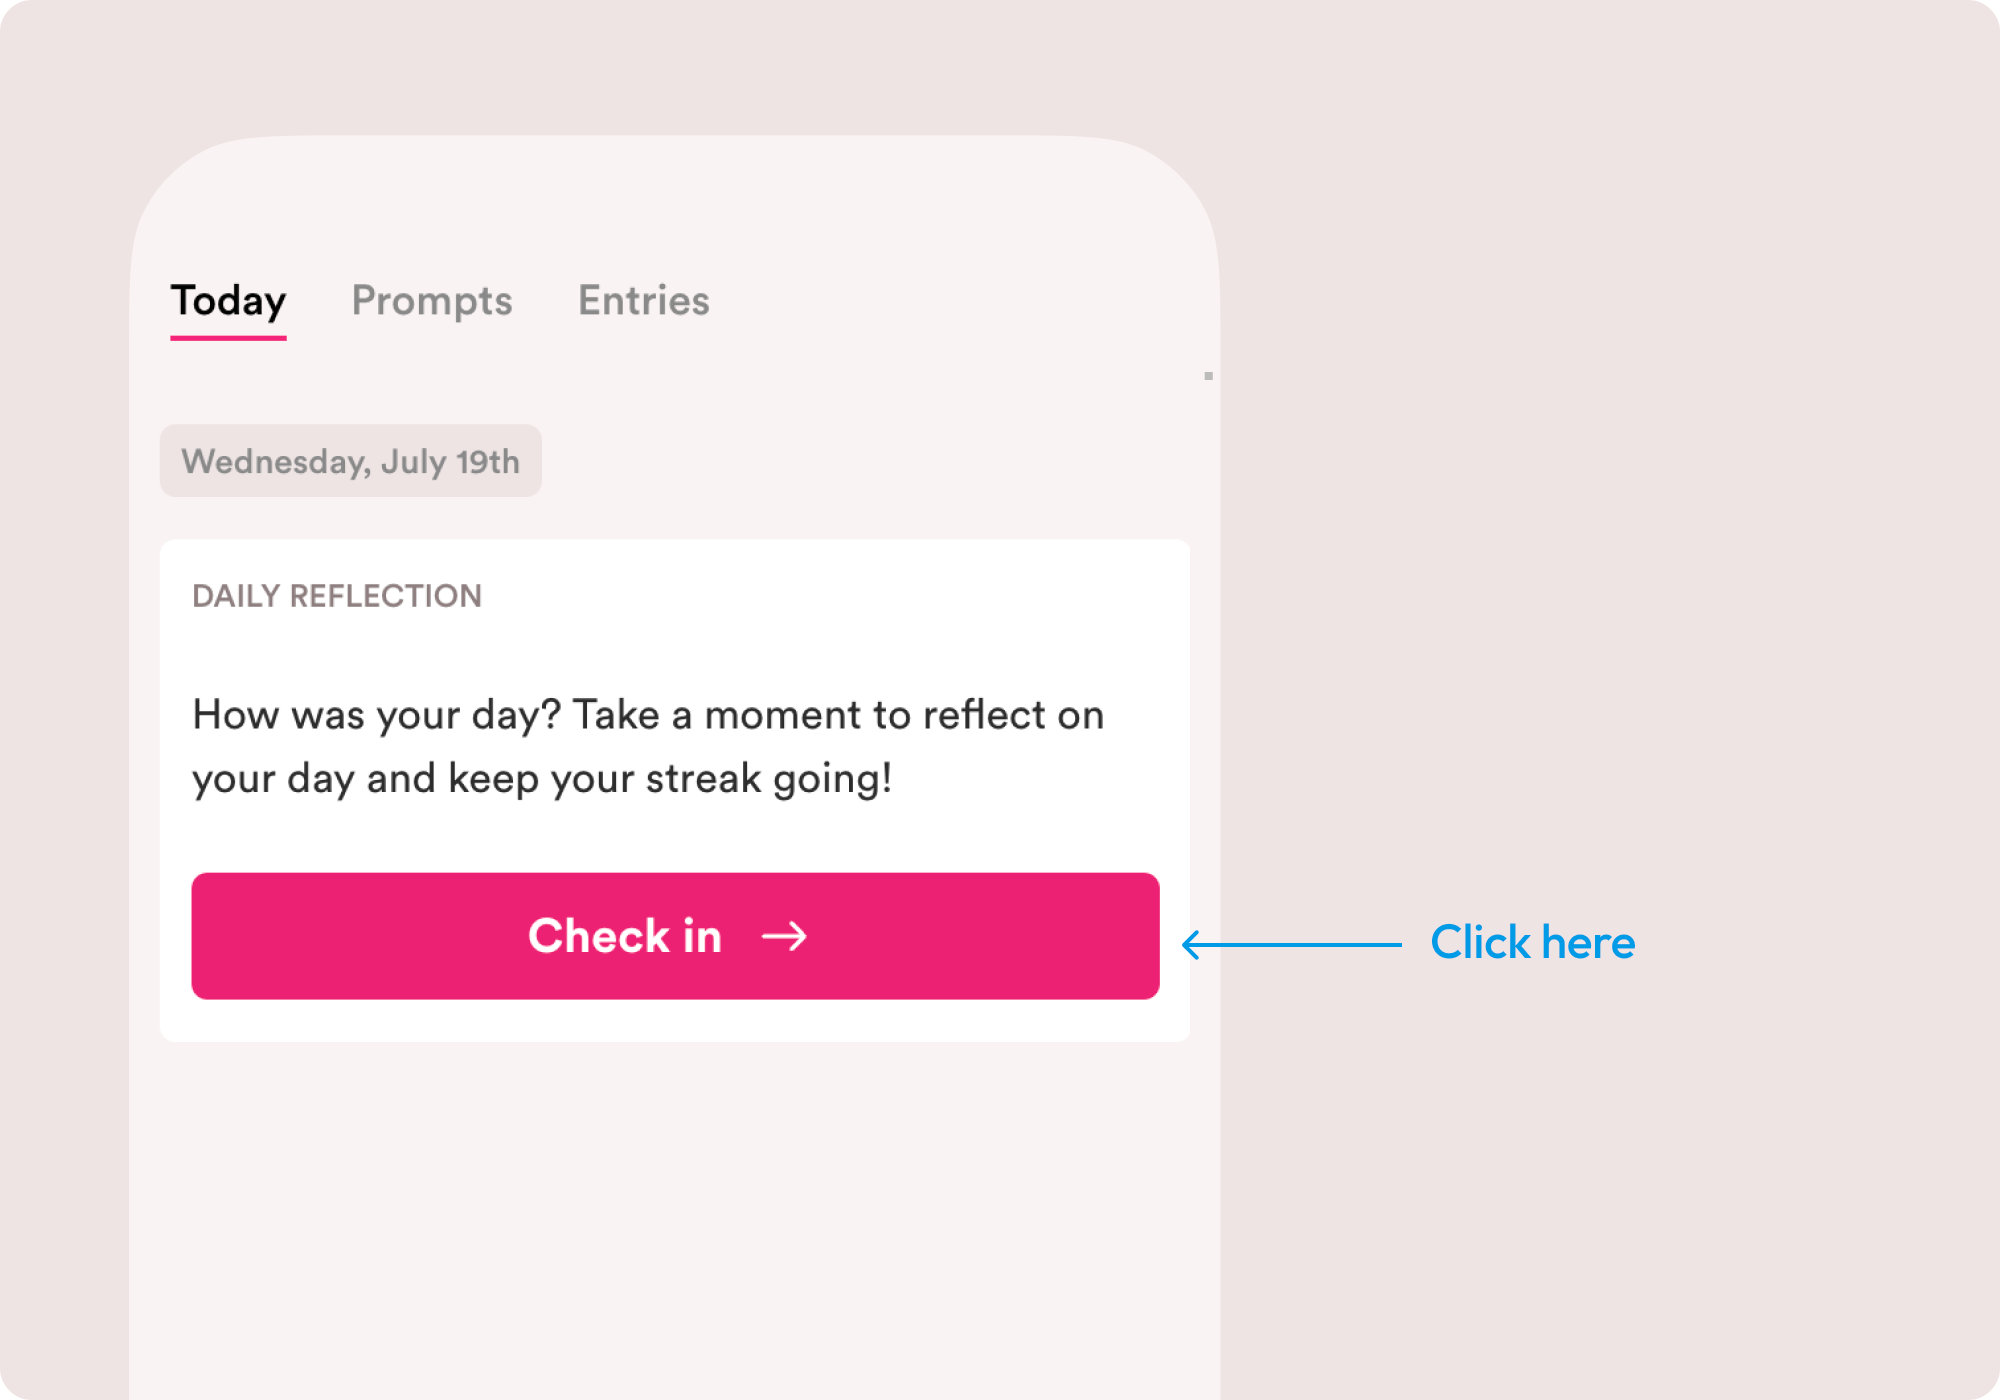Click the "Check in" label text
The height and width of the screenshot is (1400, 2000).
(625, 936)
